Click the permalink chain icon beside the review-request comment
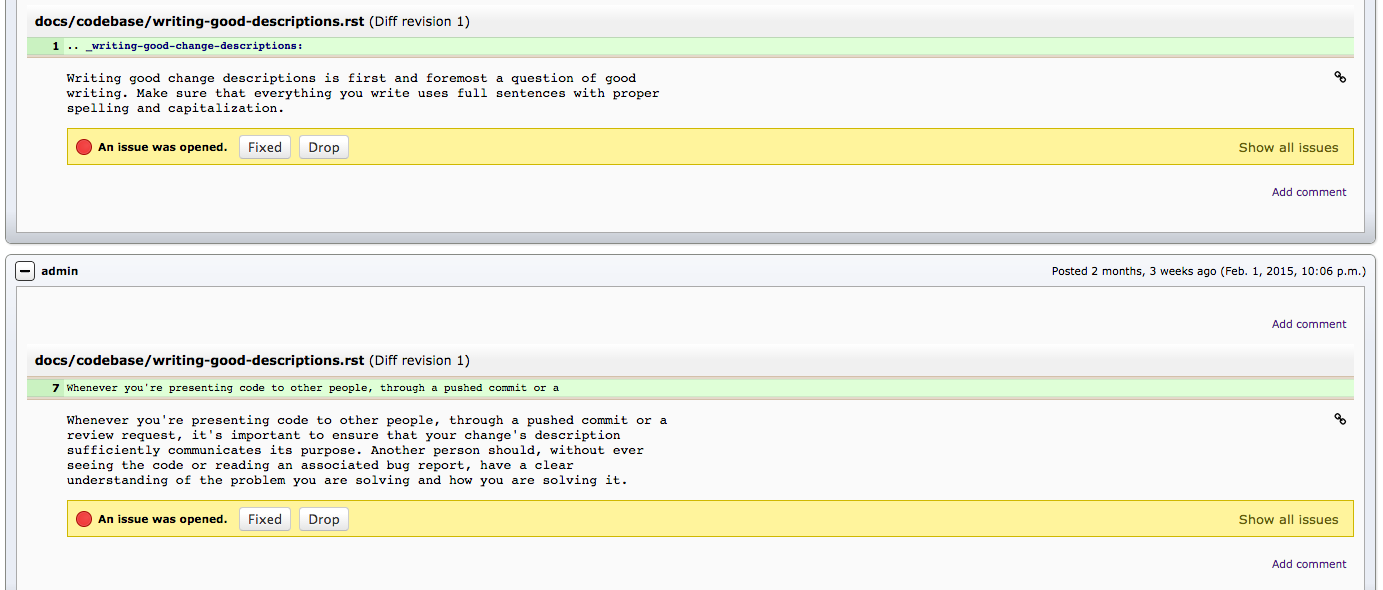The width and height of the screenshot is (1383, 590). [1340, 419]
